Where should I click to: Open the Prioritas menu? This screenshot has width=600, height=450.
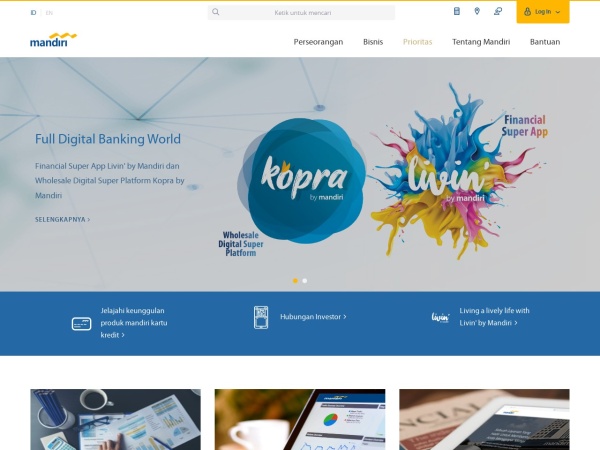(417, 42)
